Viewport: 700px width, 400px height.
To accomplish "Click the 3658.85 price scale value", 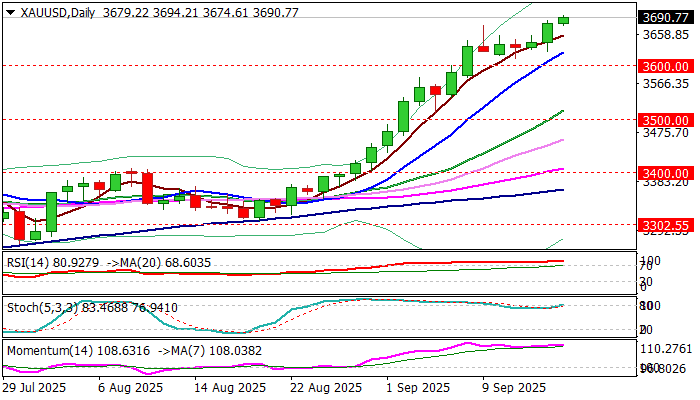I will [665, 34].
